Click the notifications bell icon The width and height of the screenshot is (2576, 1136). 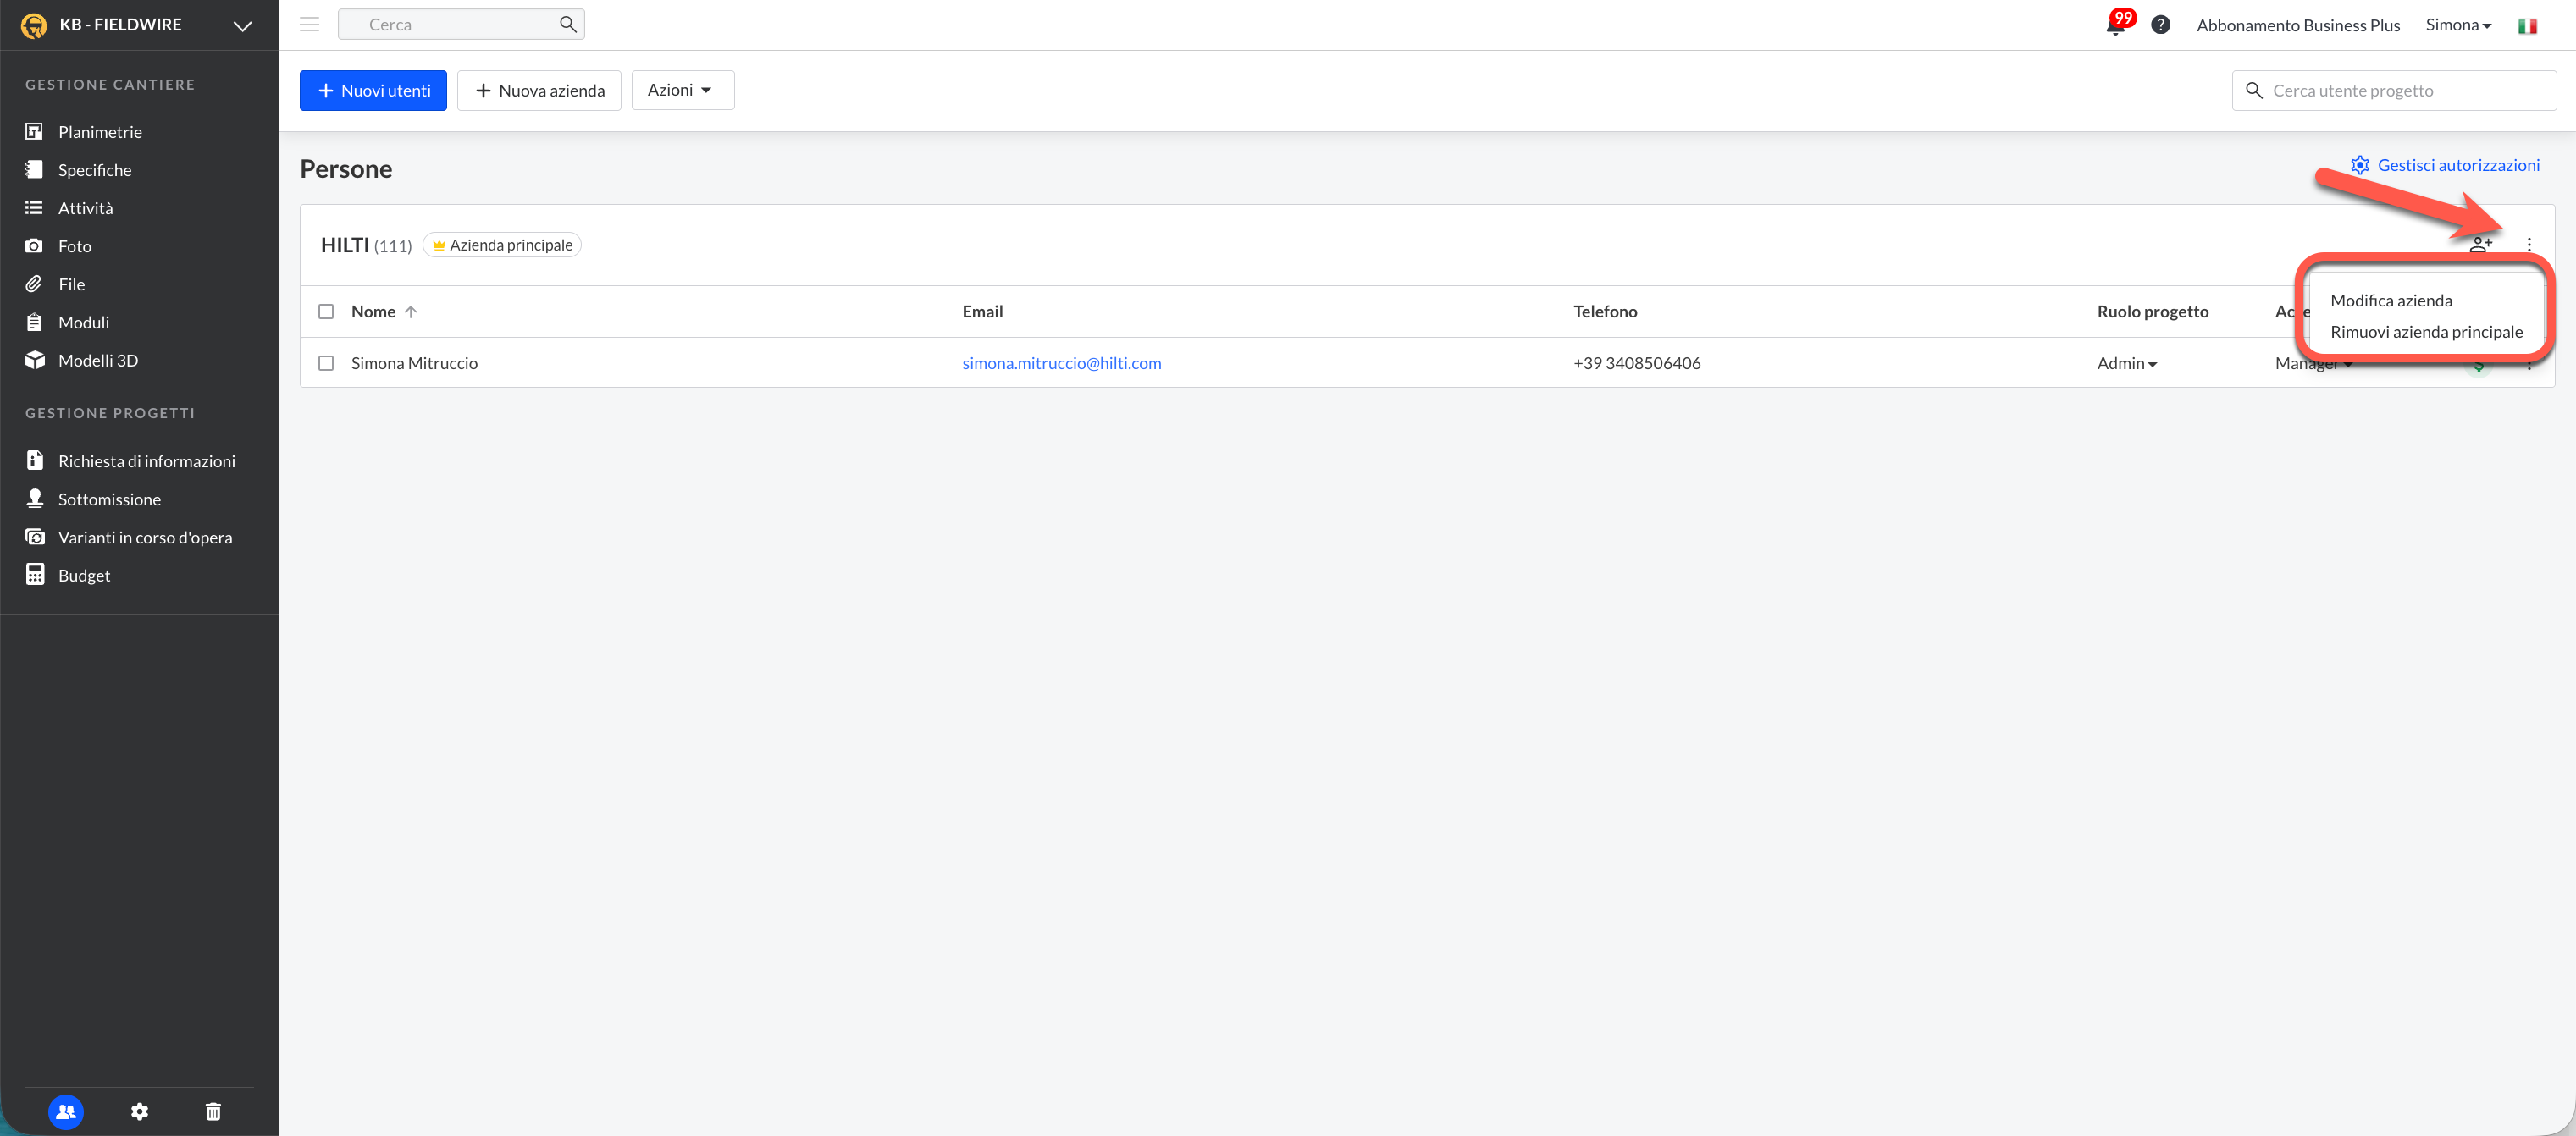tap(2114, 26)
